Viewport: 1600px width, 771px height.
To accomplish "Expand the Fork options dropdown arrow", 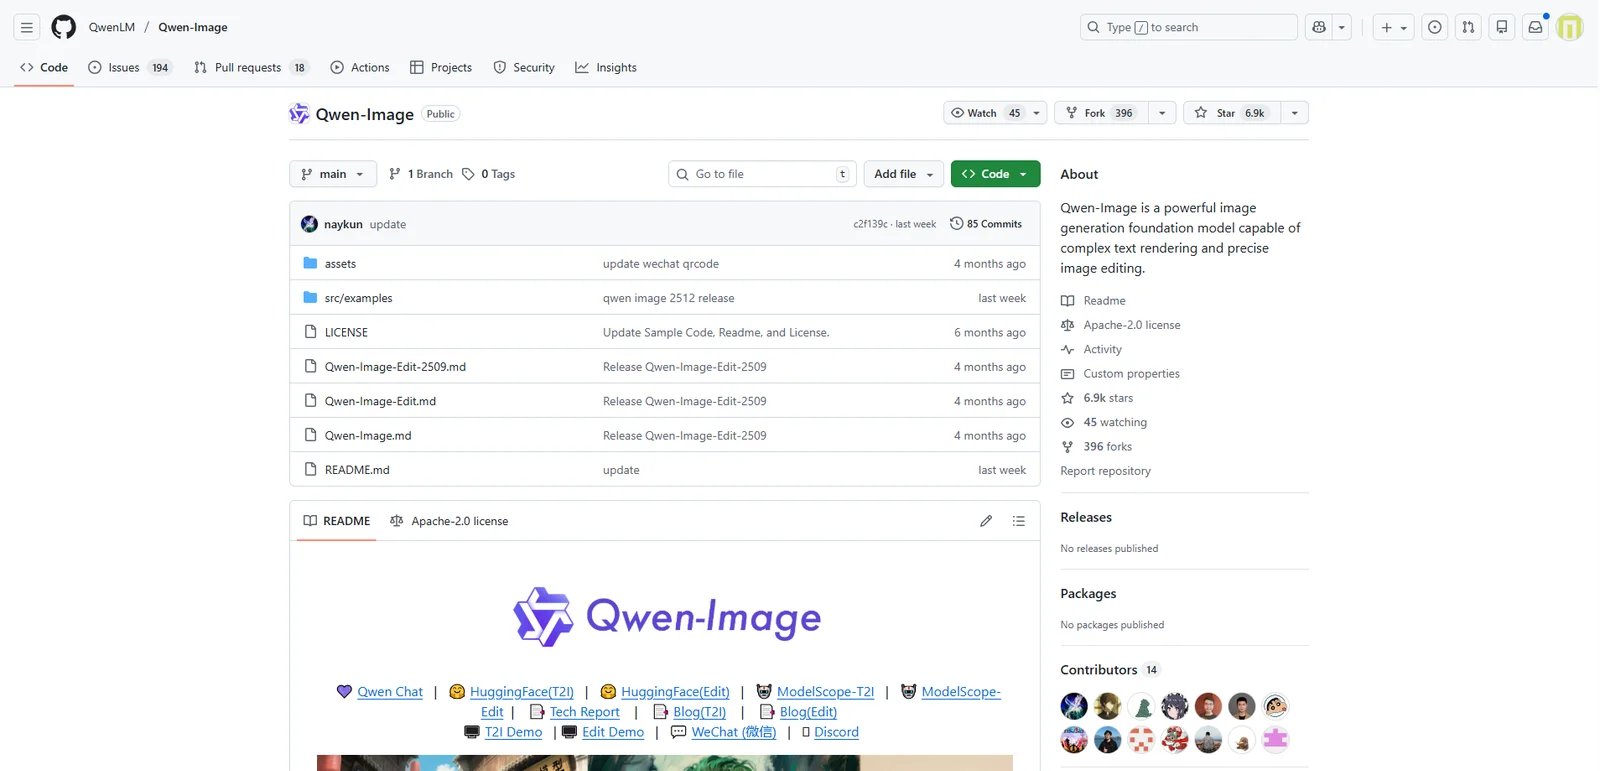I will point(1162,113).
